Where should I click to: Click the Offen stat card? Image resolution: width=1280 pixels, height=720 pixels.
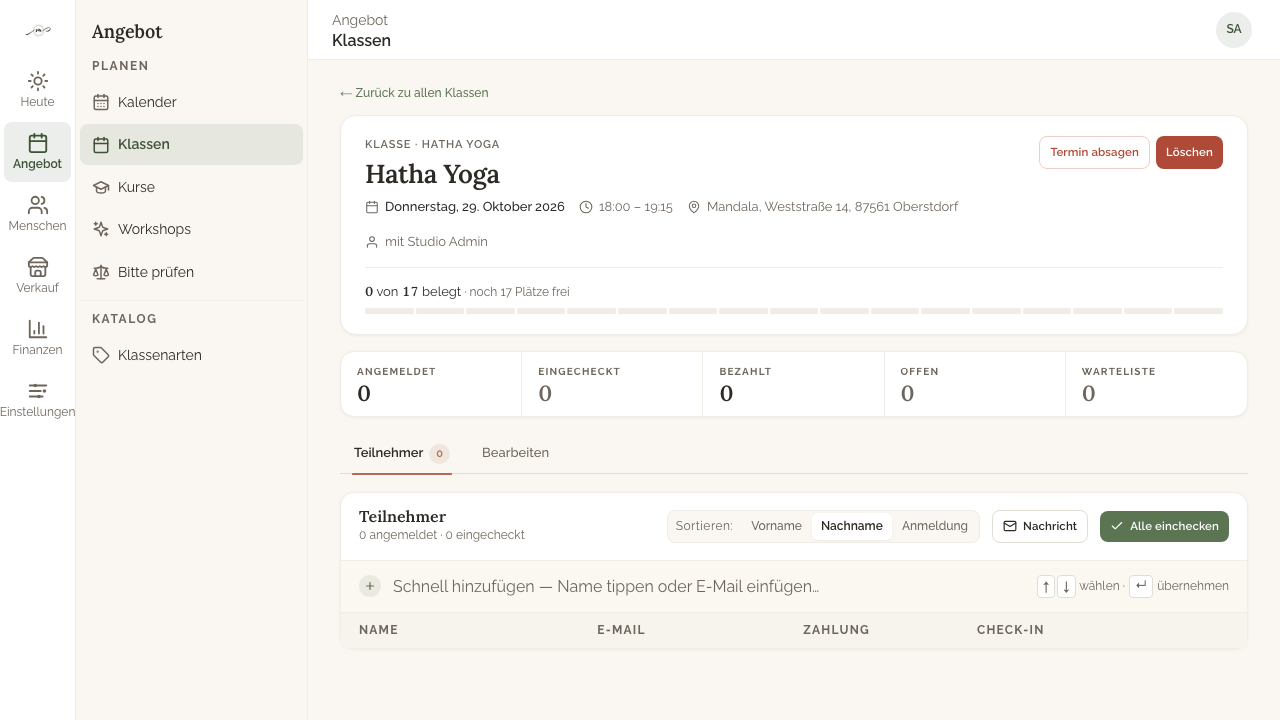(x=975, y=384)
